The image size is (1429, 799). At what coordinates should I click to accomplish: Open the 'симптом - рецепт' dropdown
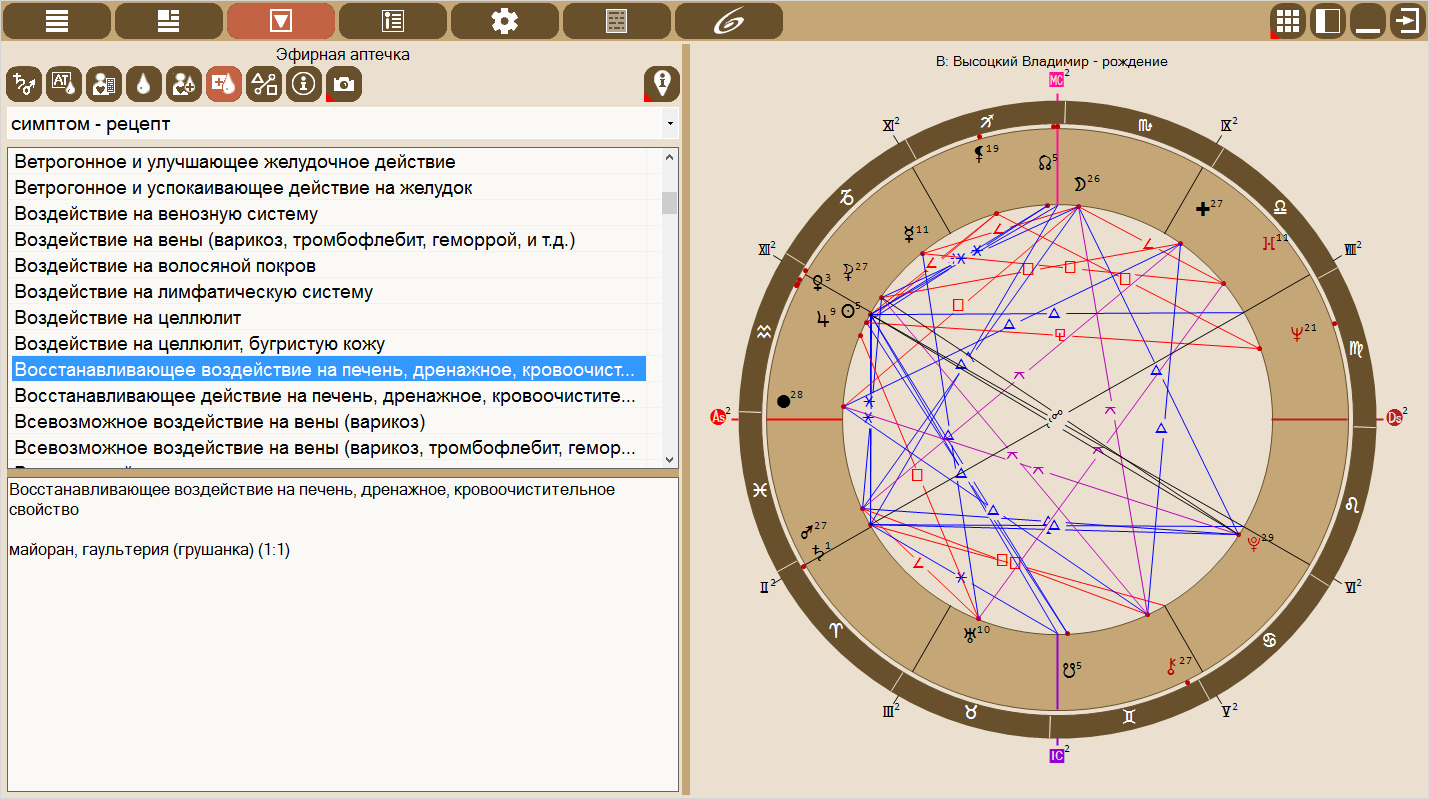click(342, 124)
